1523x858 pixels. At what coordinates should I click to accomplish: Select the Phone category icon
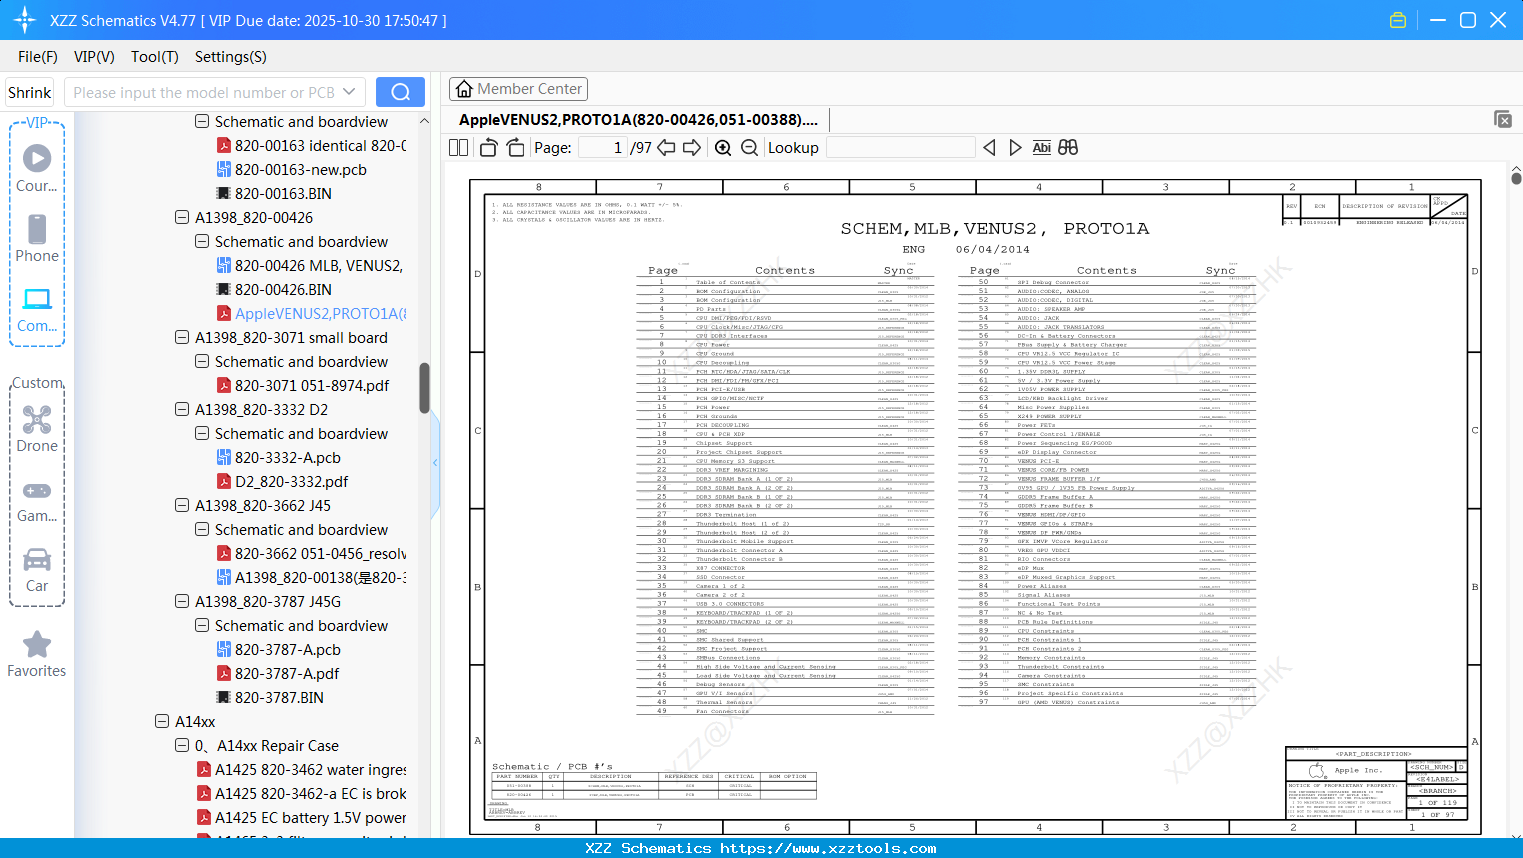(37, 238)
